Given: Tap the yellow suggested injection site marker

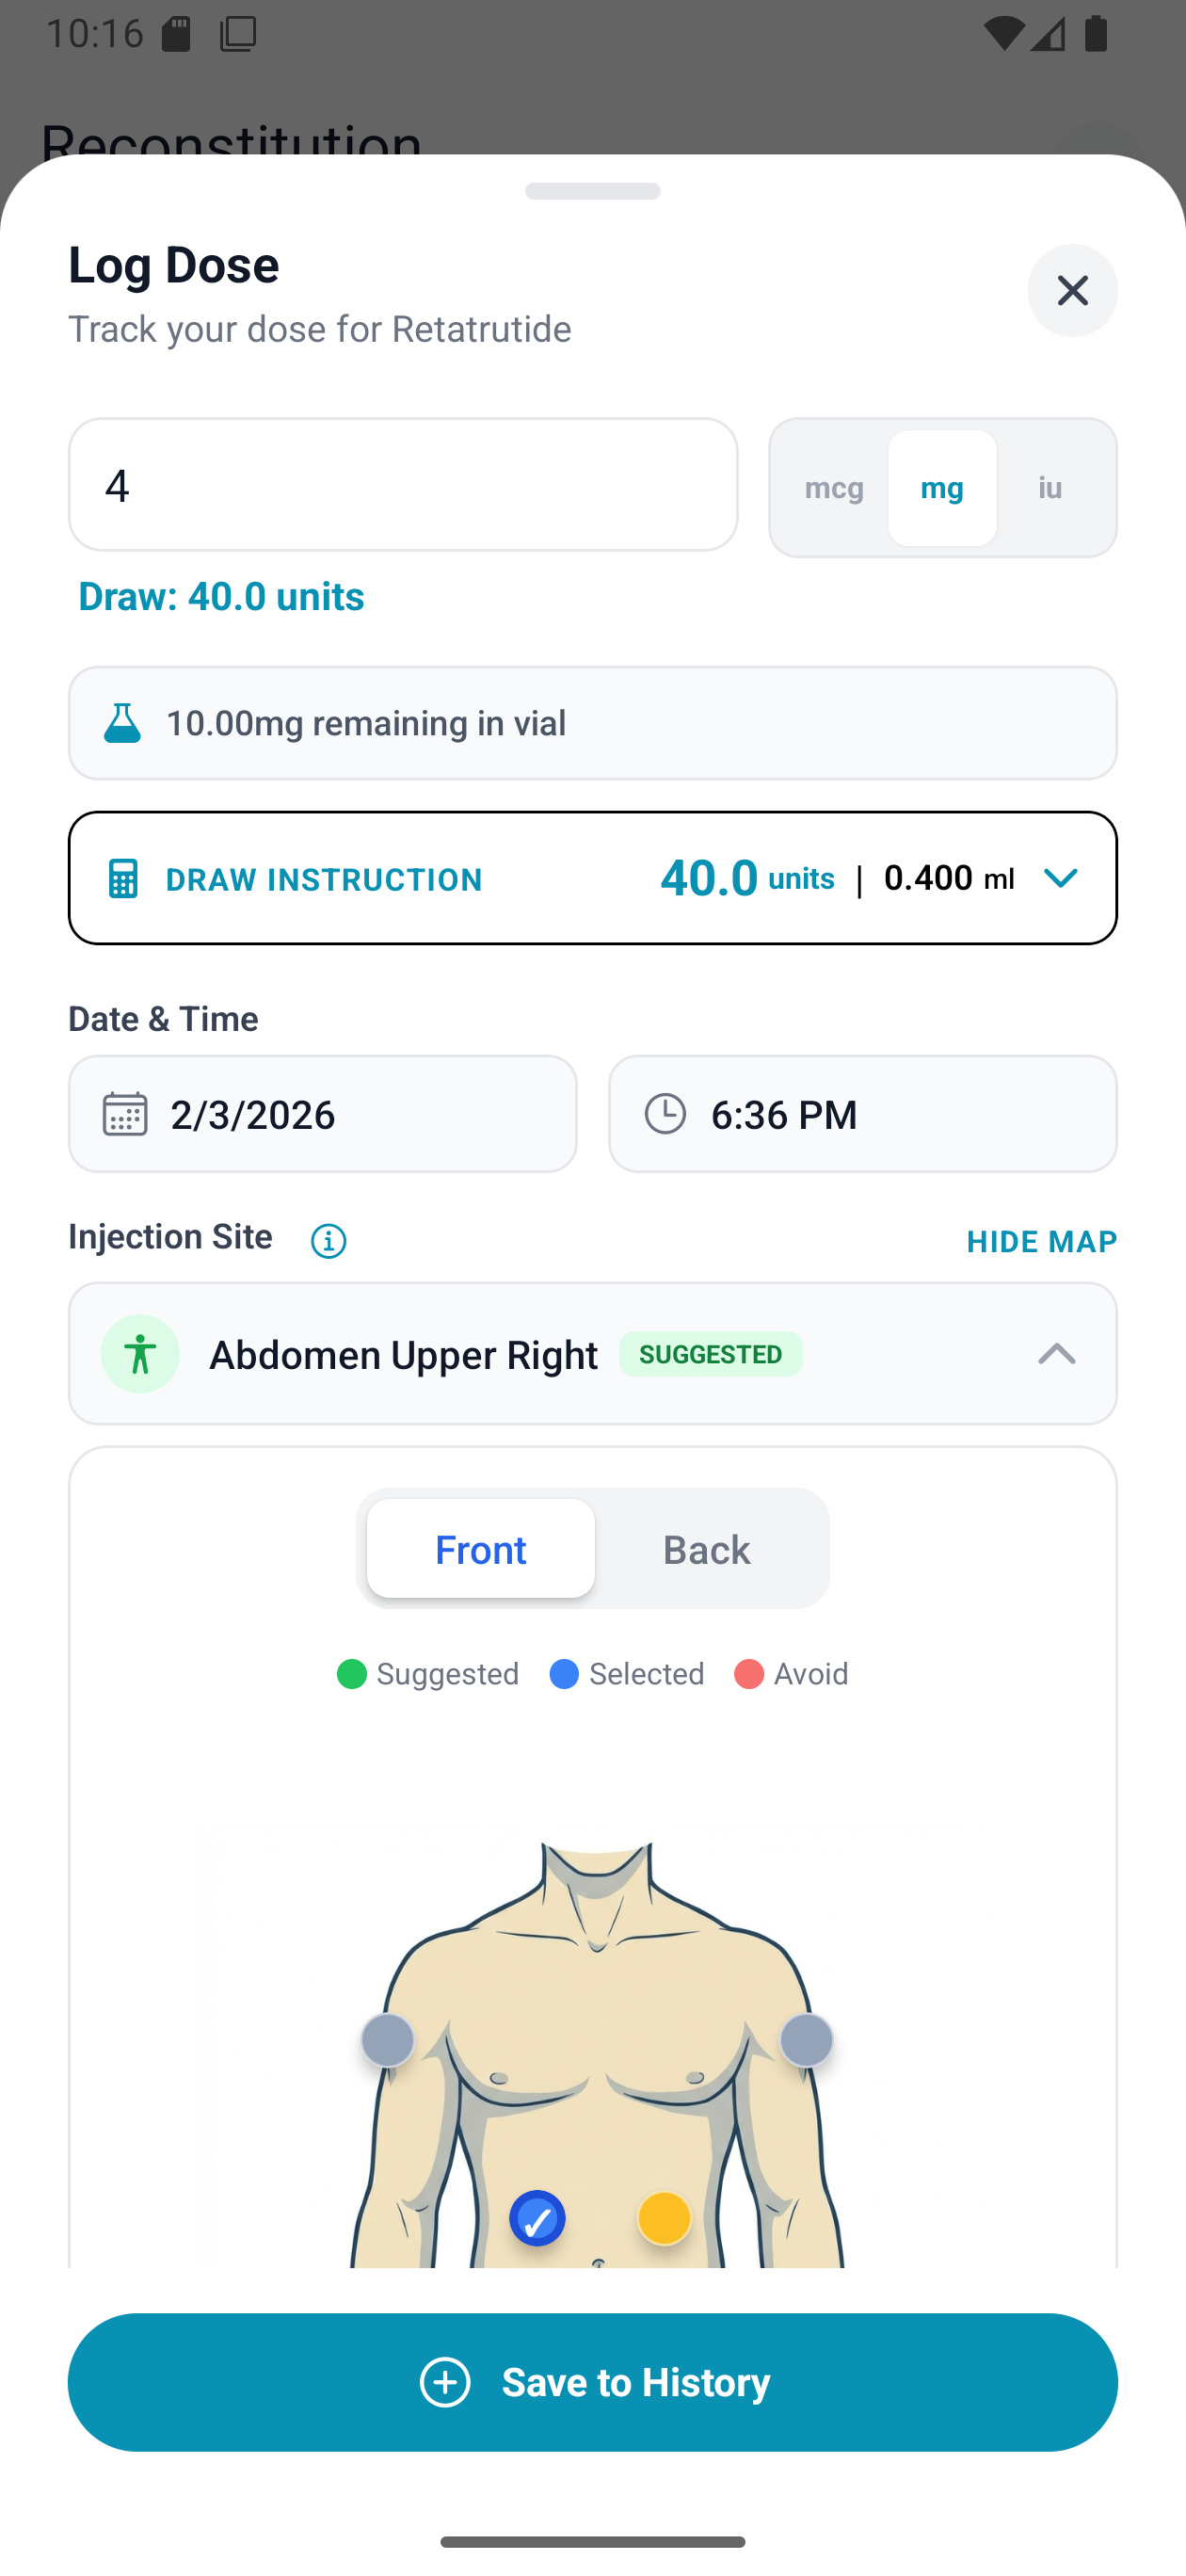Looking at the screenshot, I should tap(663, 2218).
